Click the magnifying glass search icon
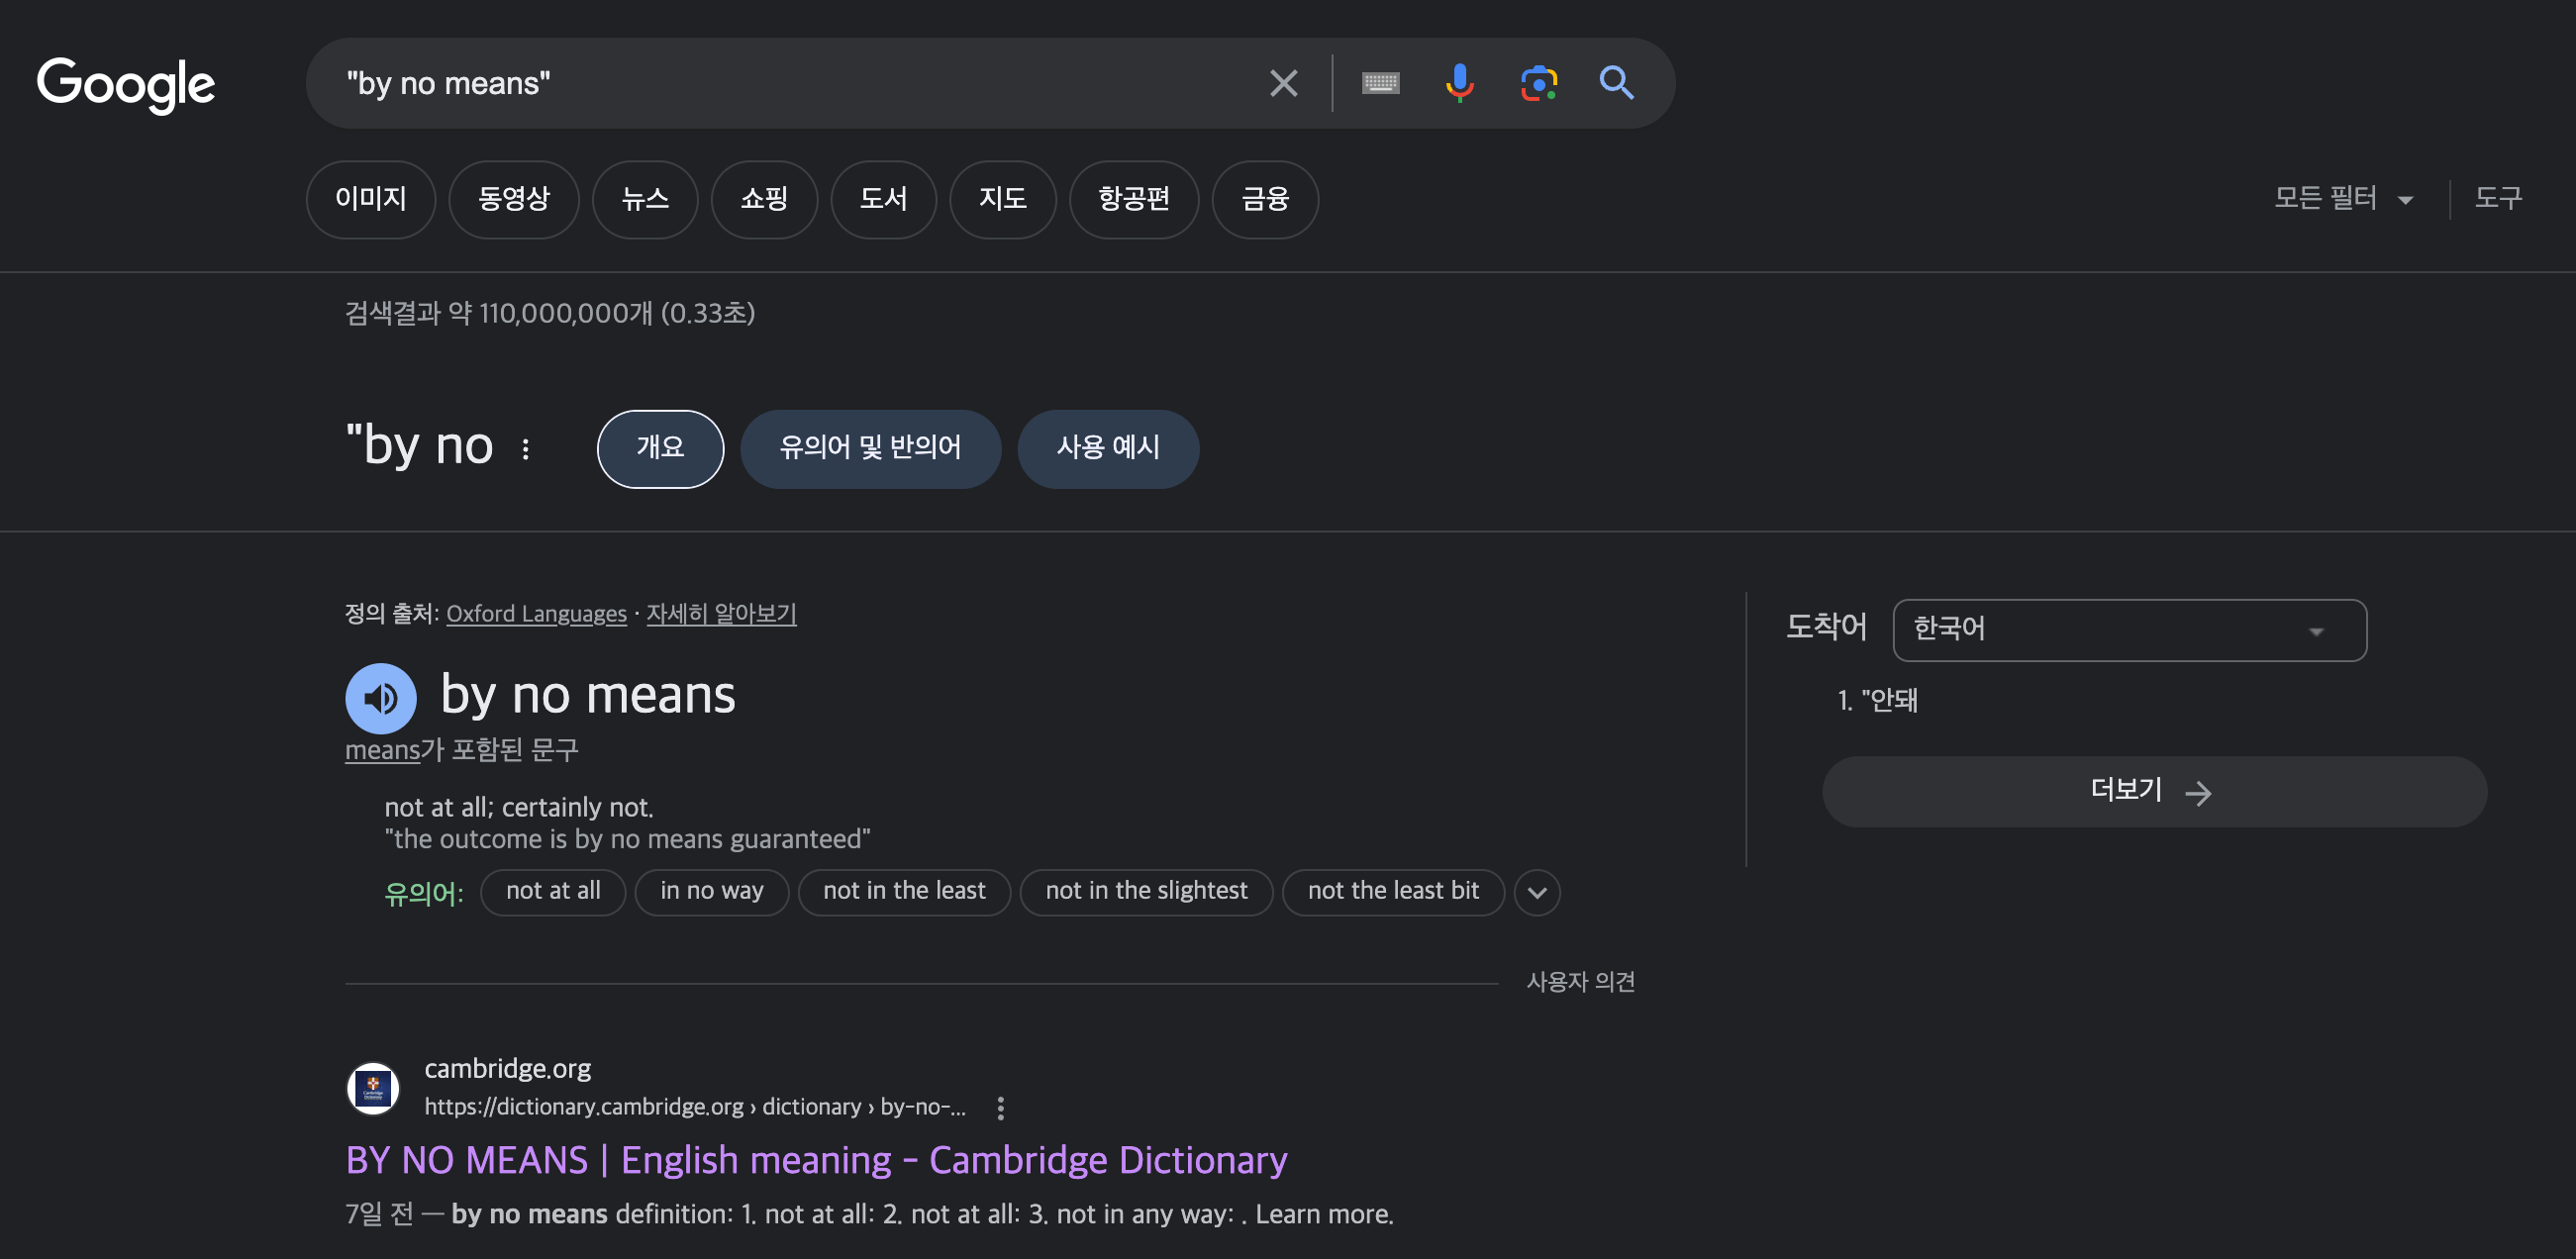The image size is (2576, 1259). click(x=1616, y=83)
